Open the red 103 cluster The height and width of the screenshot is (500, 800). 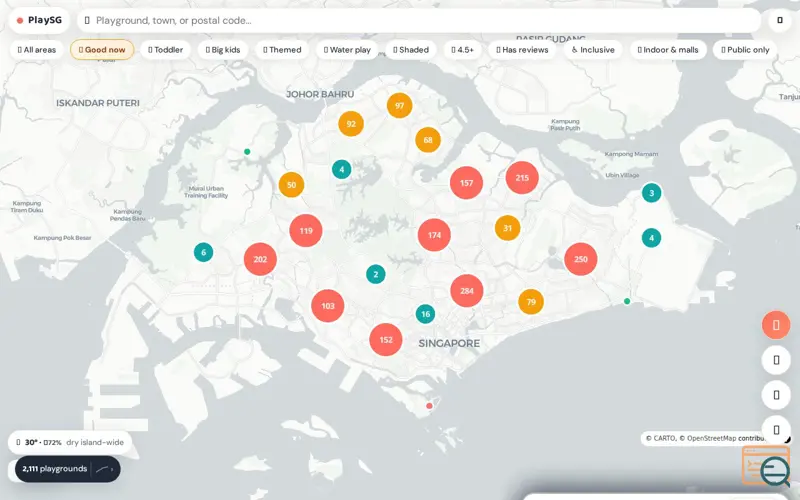[328, 306]
